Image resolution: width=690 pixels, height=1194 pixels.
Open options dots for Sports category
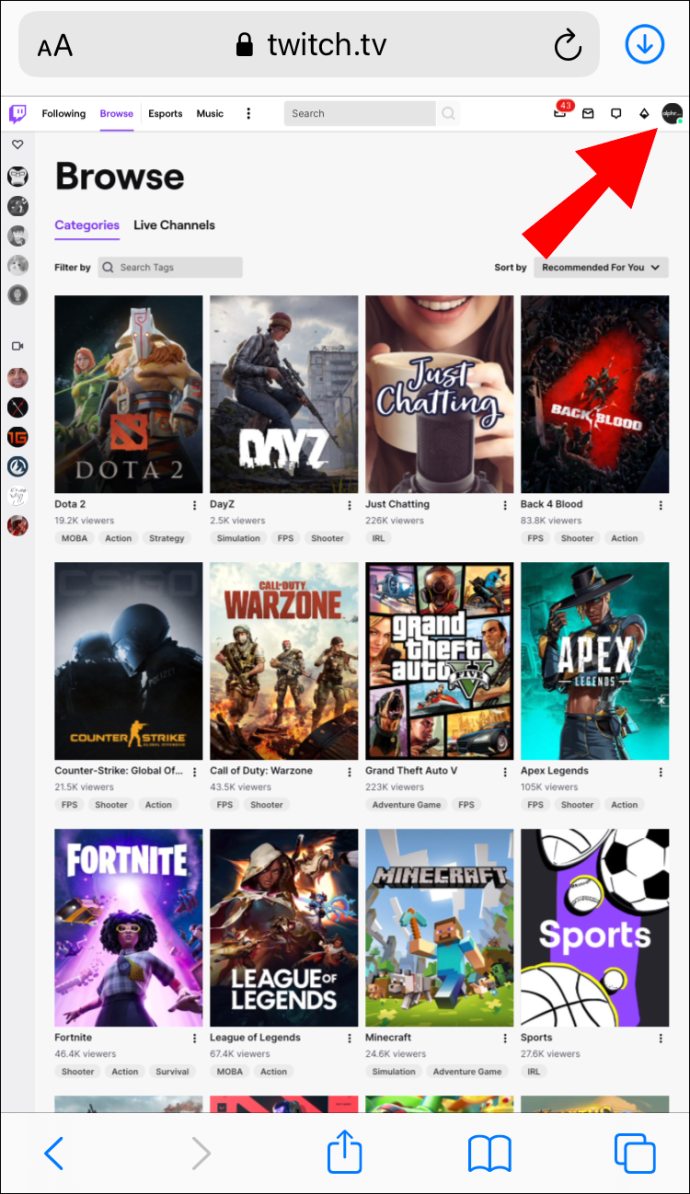660,1038
